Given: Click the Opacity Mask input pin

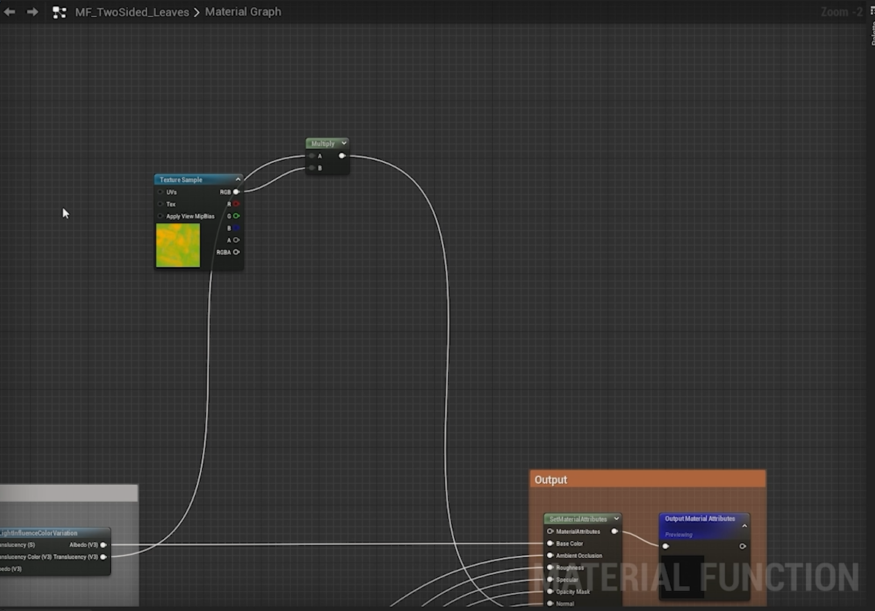Looking at the screenshot, I should point(550,591).
